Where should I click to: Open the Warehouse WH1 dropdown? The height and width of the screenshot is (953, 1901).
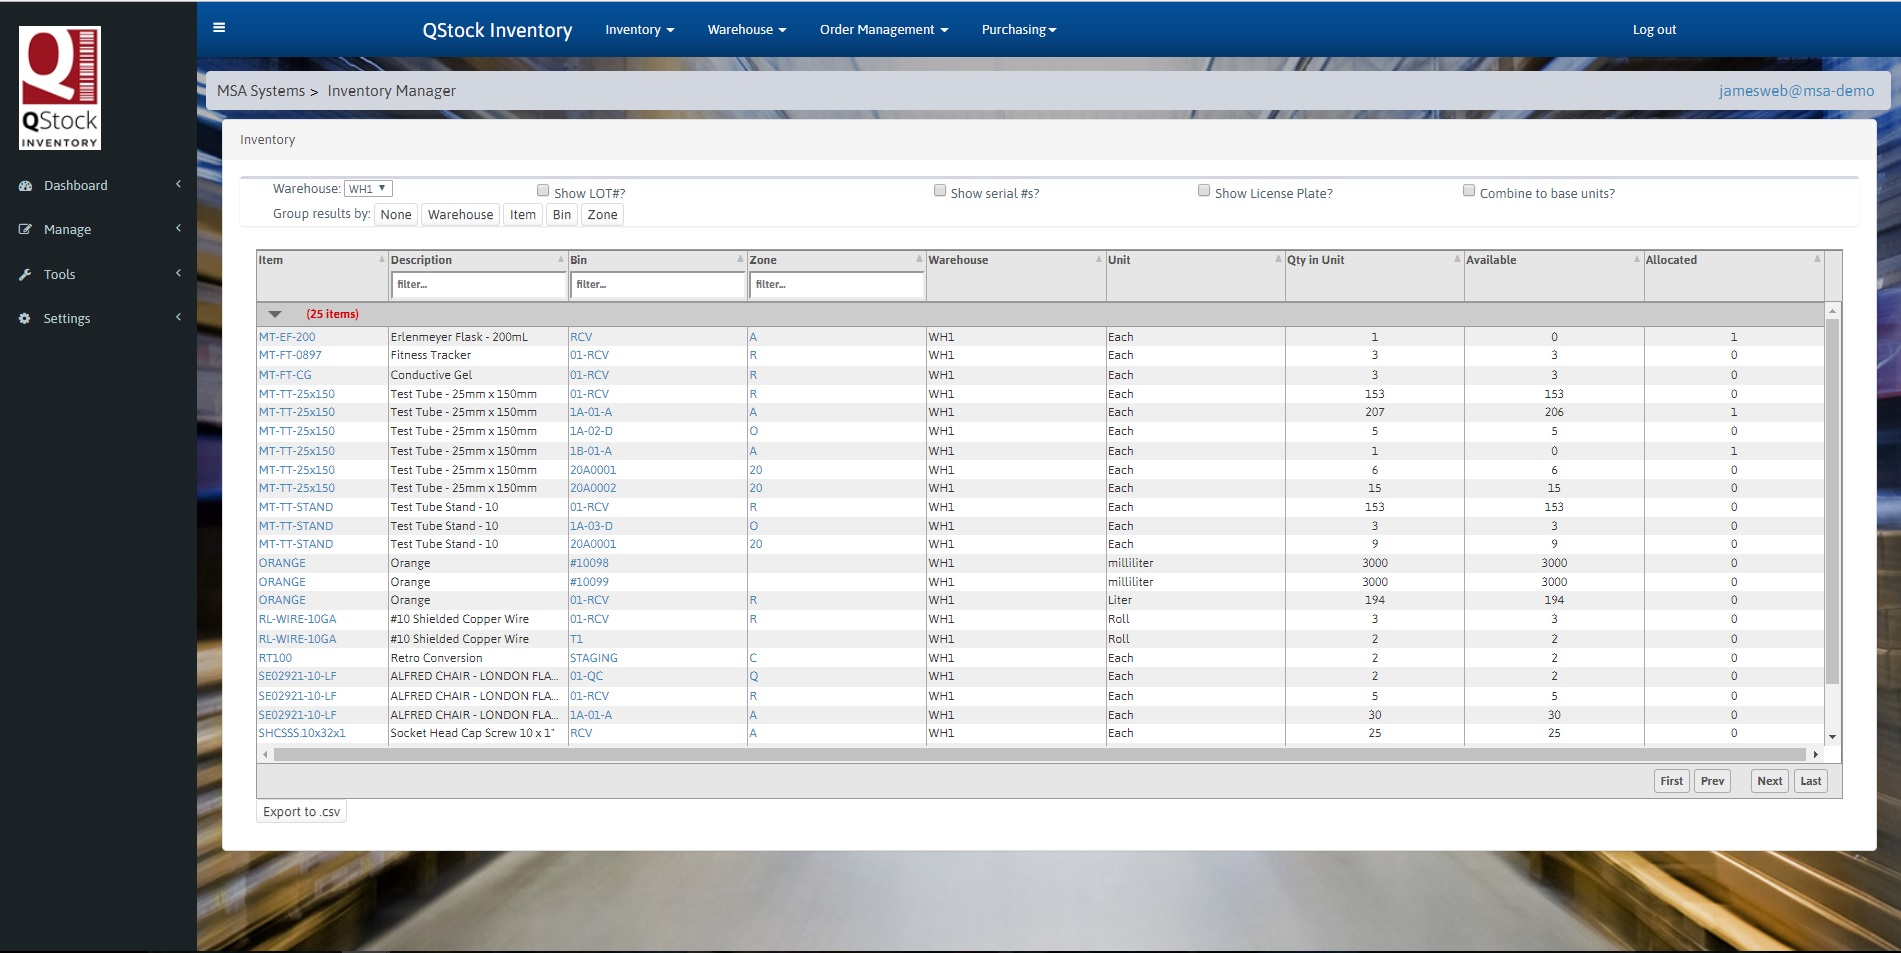tap(368, 189)
